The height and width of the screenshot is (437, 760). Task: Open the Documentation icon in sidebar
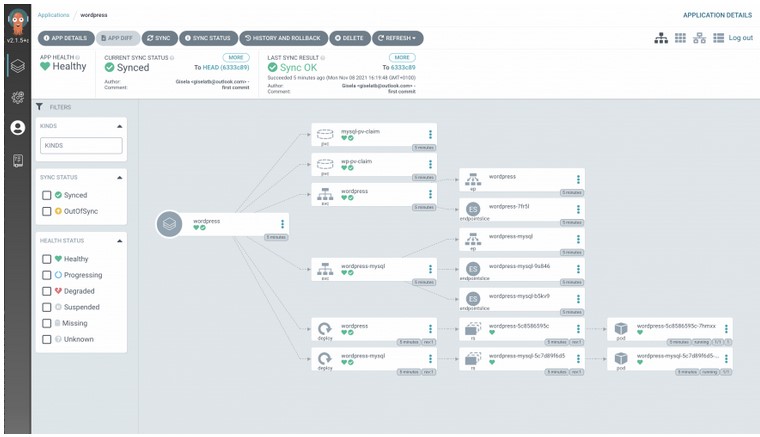(x=17, y=160)
